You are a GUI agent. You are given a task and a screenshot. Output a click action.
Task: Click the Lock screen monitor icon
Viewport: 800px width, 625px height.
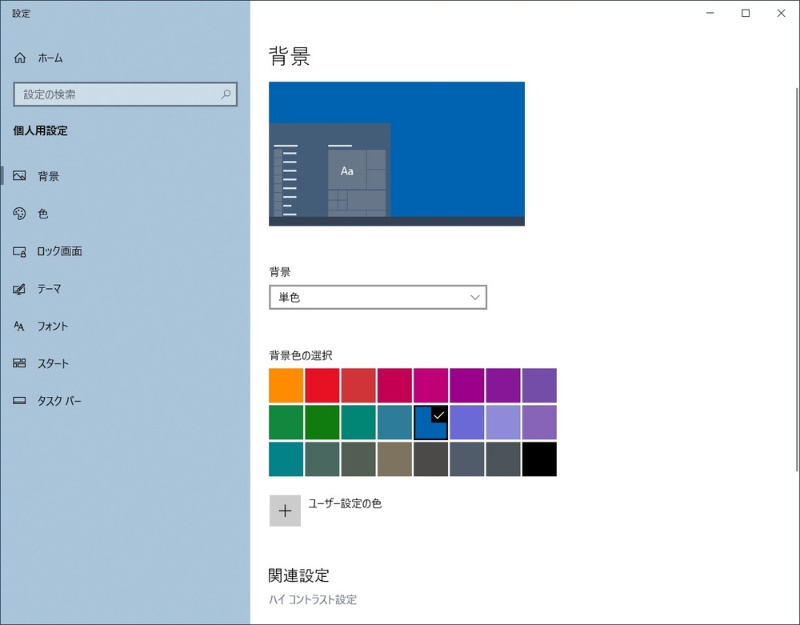click(x=19, y=251)
